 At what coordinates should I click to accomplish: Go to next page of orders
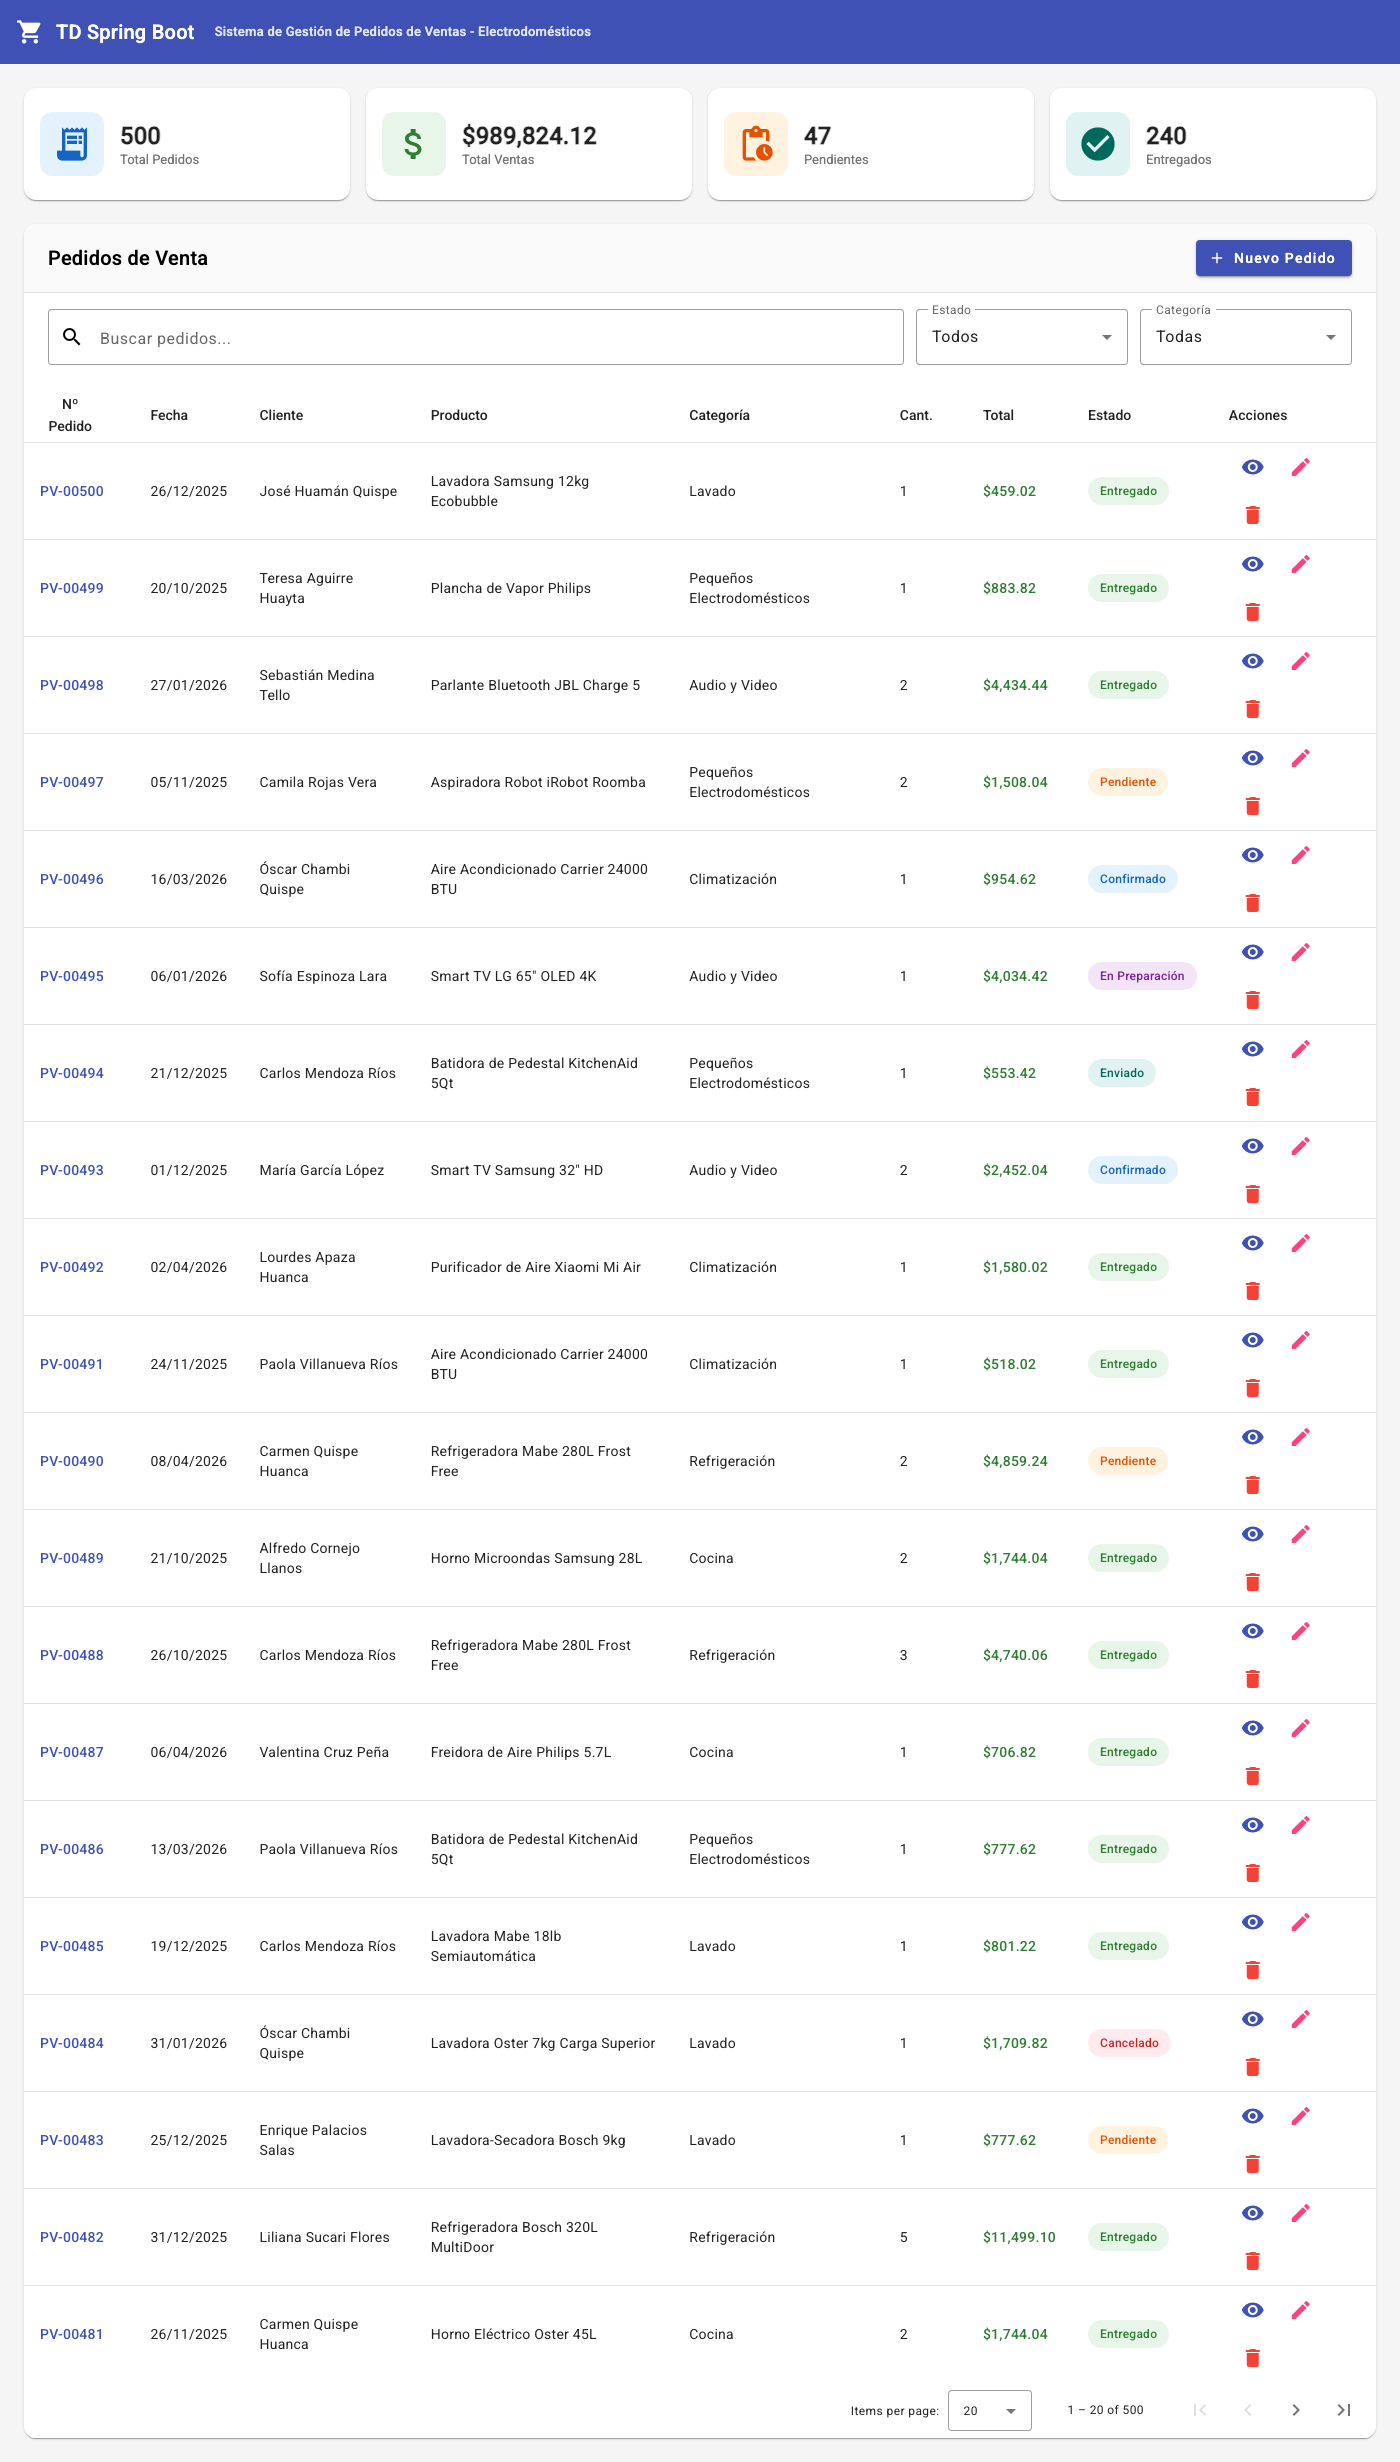pyautogui.click(x=1296, y=2410)
